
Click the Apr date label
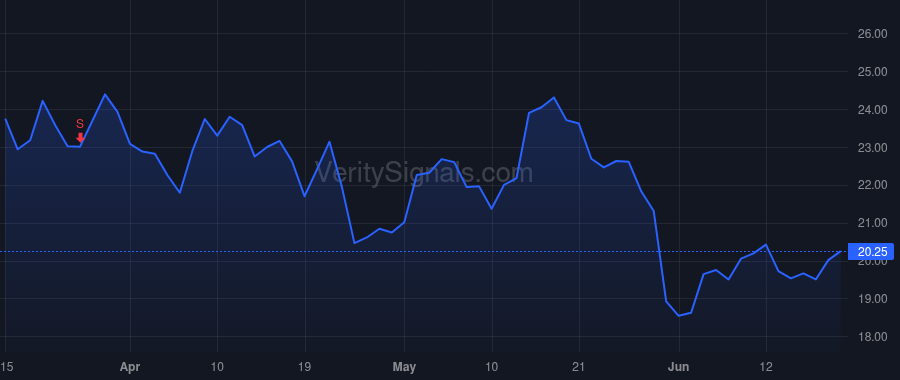point(130,367)
